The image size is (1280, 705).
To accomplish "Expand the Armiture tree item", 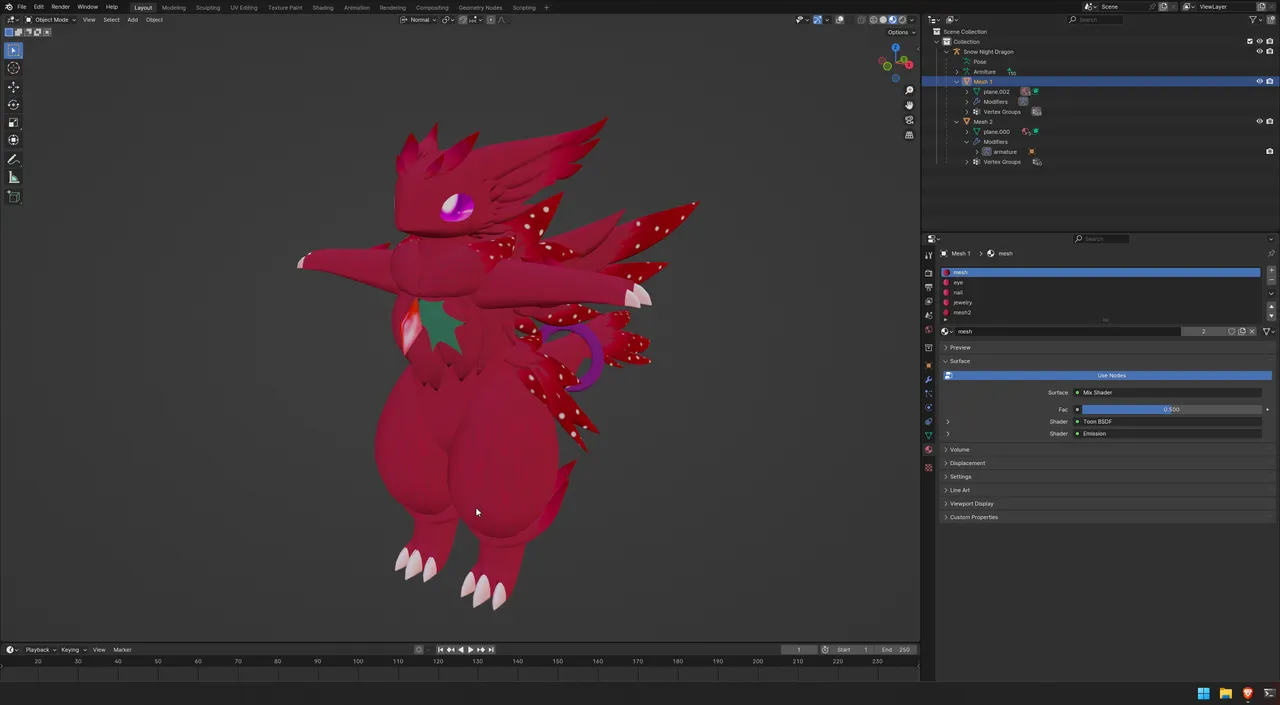I will click(957, 72).
